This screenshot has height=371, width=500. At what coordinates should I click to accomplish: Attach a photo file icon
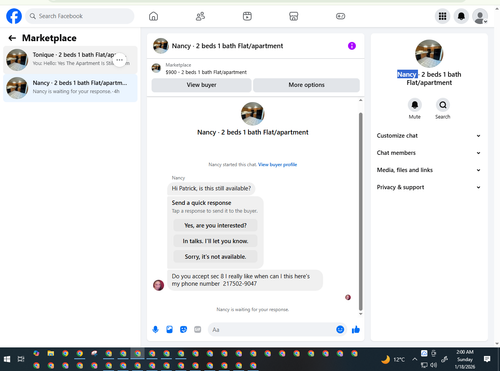coord(169,330)
